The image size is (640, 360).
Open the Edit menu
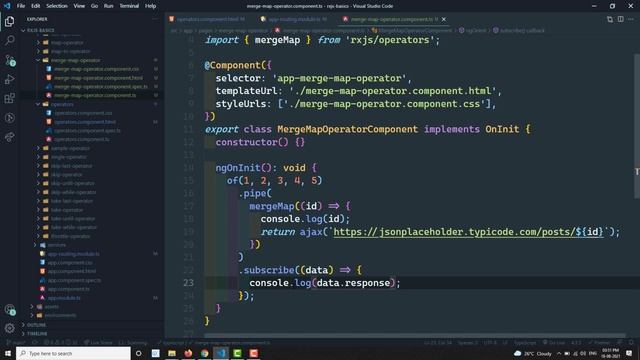(x=36, y=6)
